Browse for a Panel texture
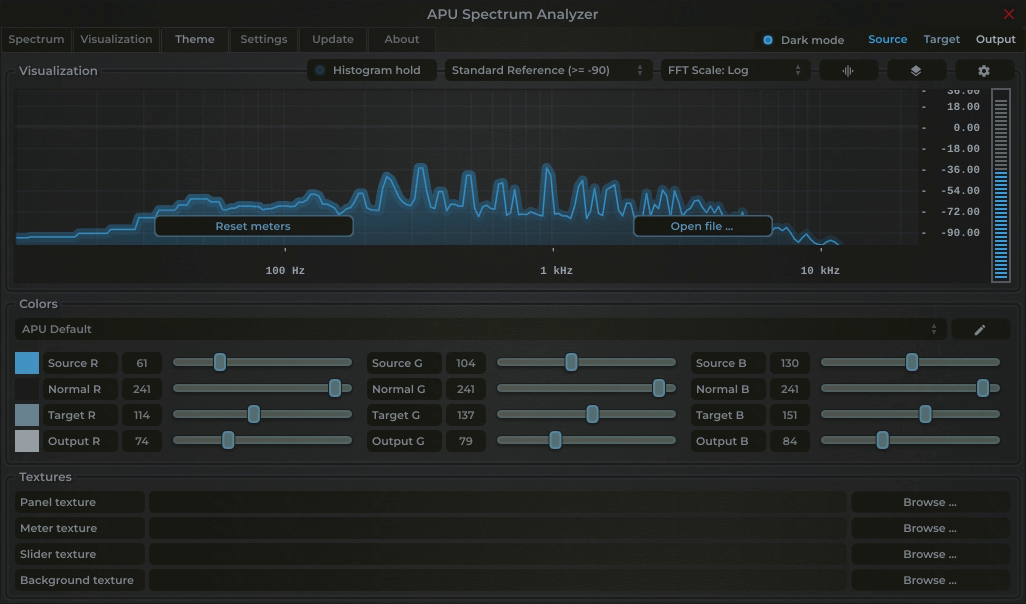This screenshot has height=604, width=1026. point(930,503)
